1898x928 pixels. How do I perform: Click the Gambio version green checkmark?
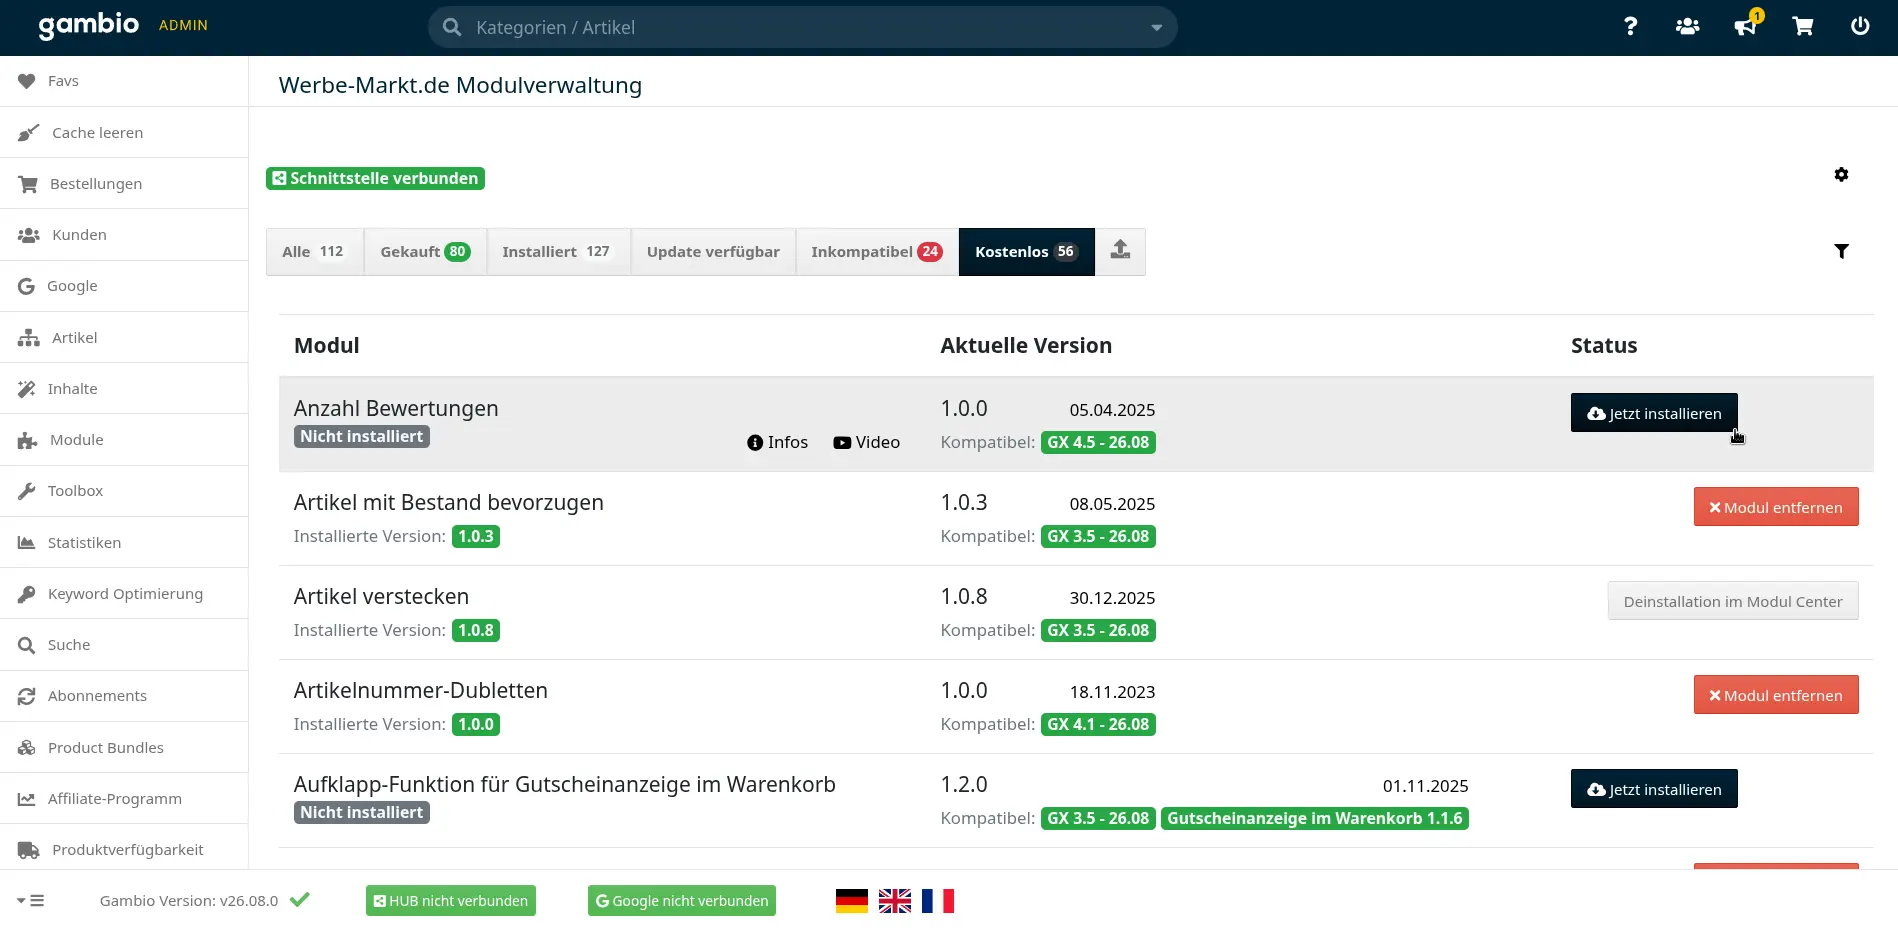[300, 900]
